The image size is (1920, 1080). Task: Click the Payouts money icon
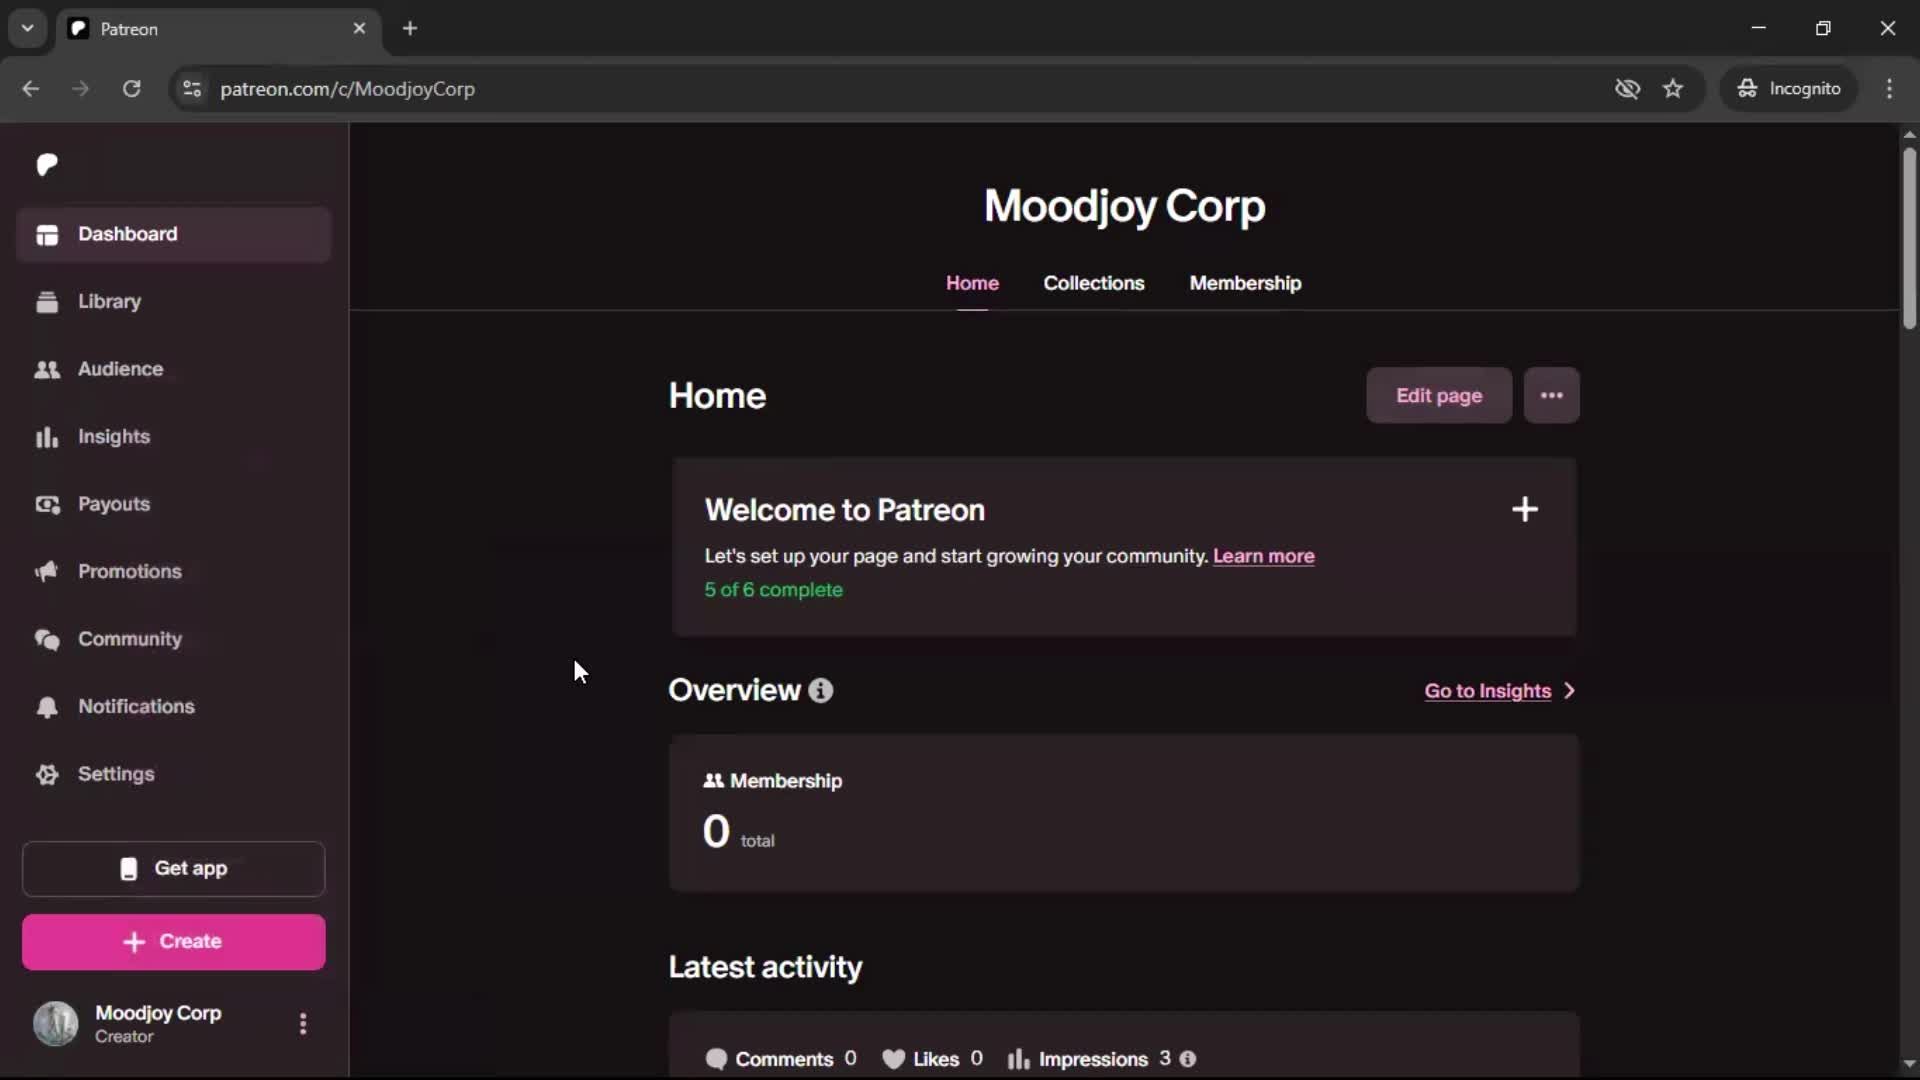47,505
